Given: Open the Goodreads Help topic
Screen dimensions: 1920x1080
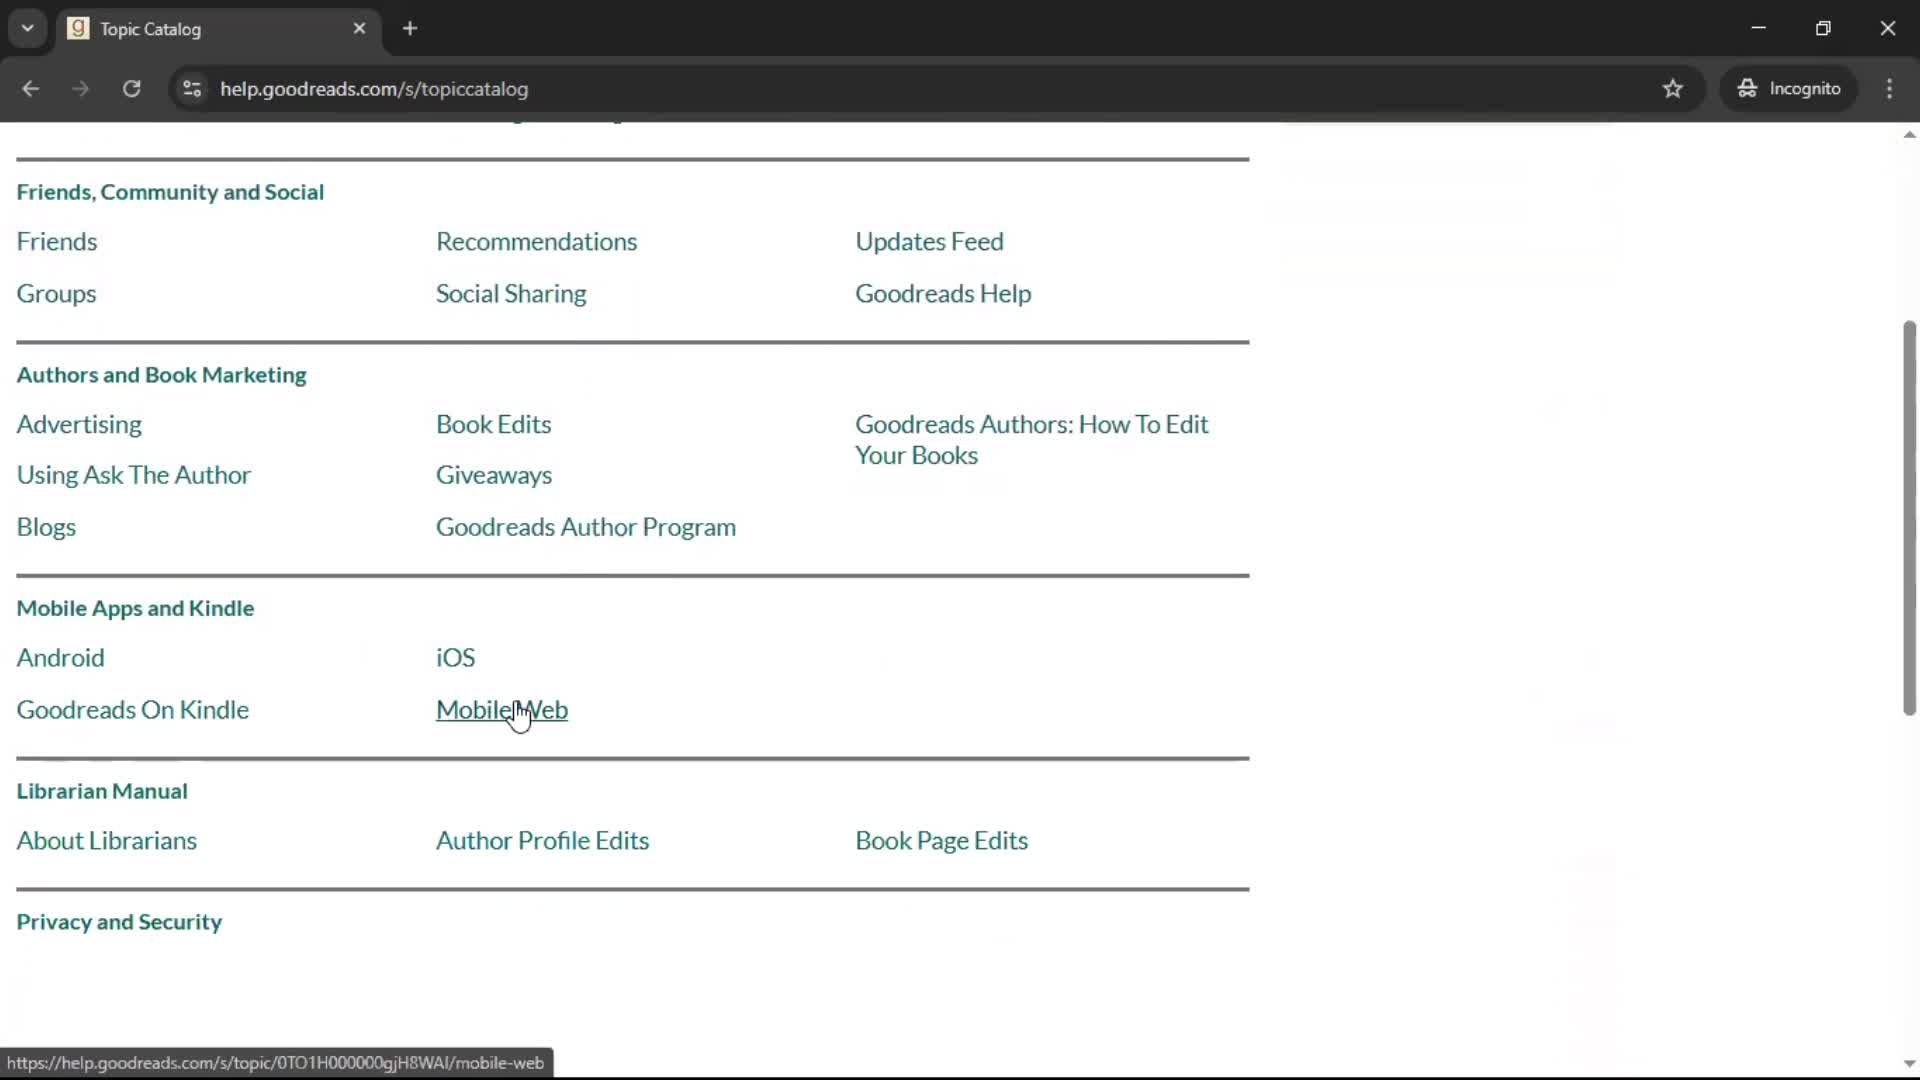Looking at the screenshot, I should coord(943,294).
